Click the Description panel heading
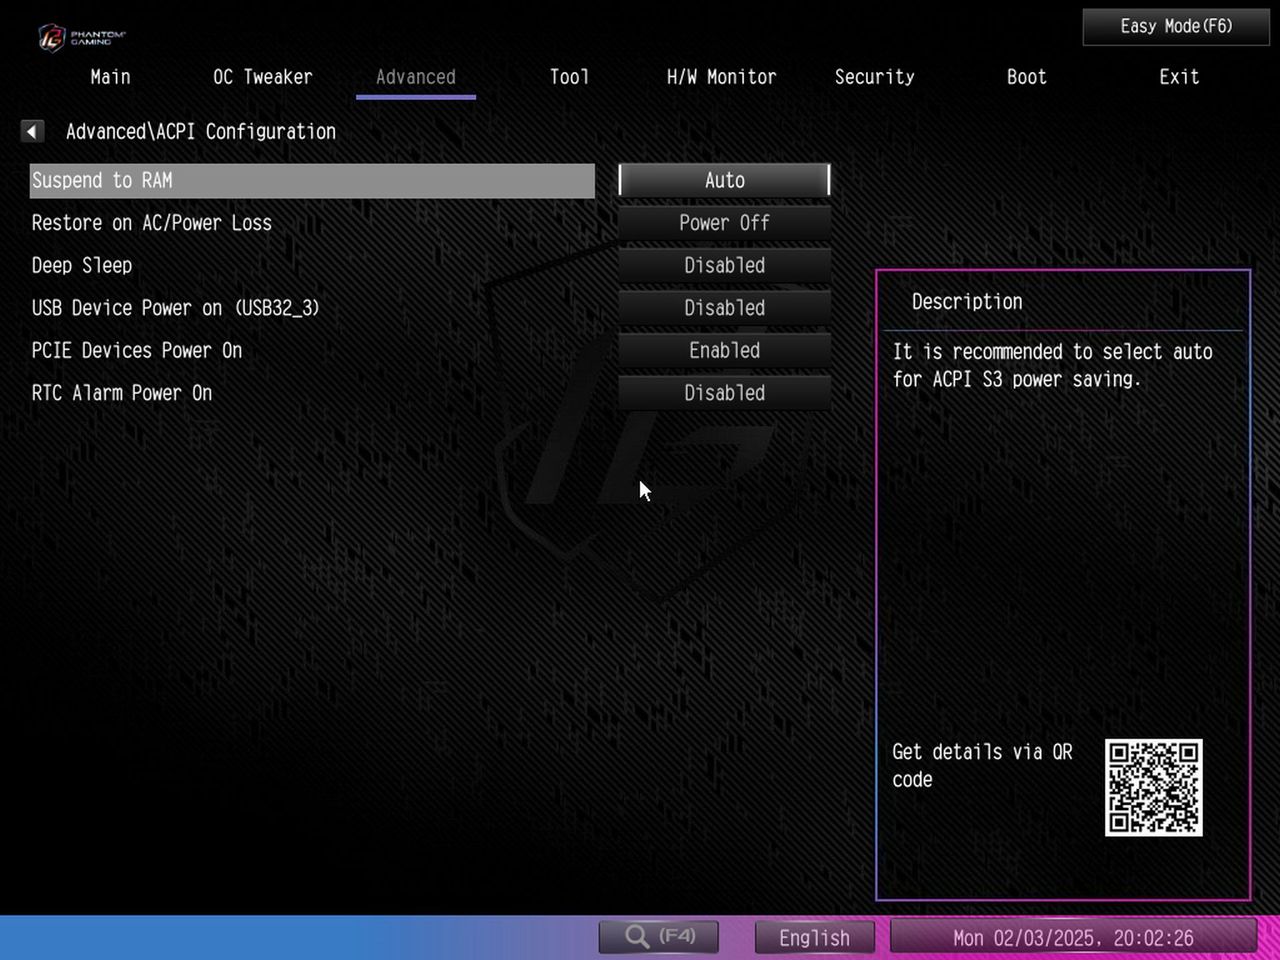The image size is (1280, 960). pyautogui.click(x=967, y=301)
